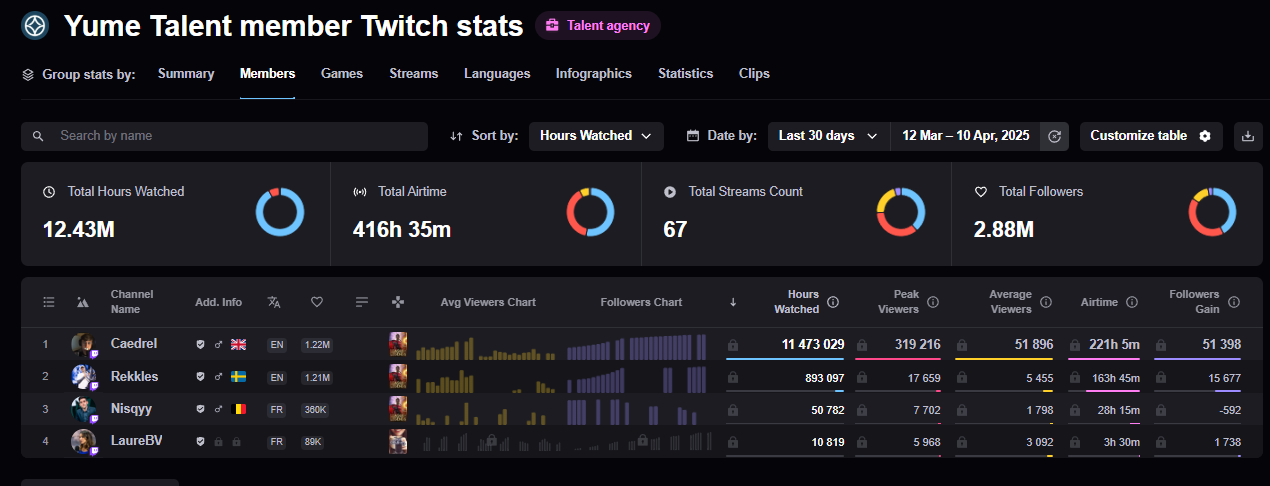Open the Last 30 days dropdown
The height and width of the screenshot is (486, 1270).
click(829, 136)
